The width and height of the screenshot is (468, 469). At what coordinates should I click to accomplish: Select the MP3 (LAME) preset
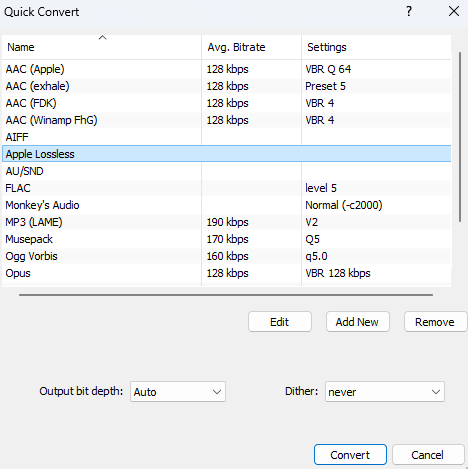[227, 222]
